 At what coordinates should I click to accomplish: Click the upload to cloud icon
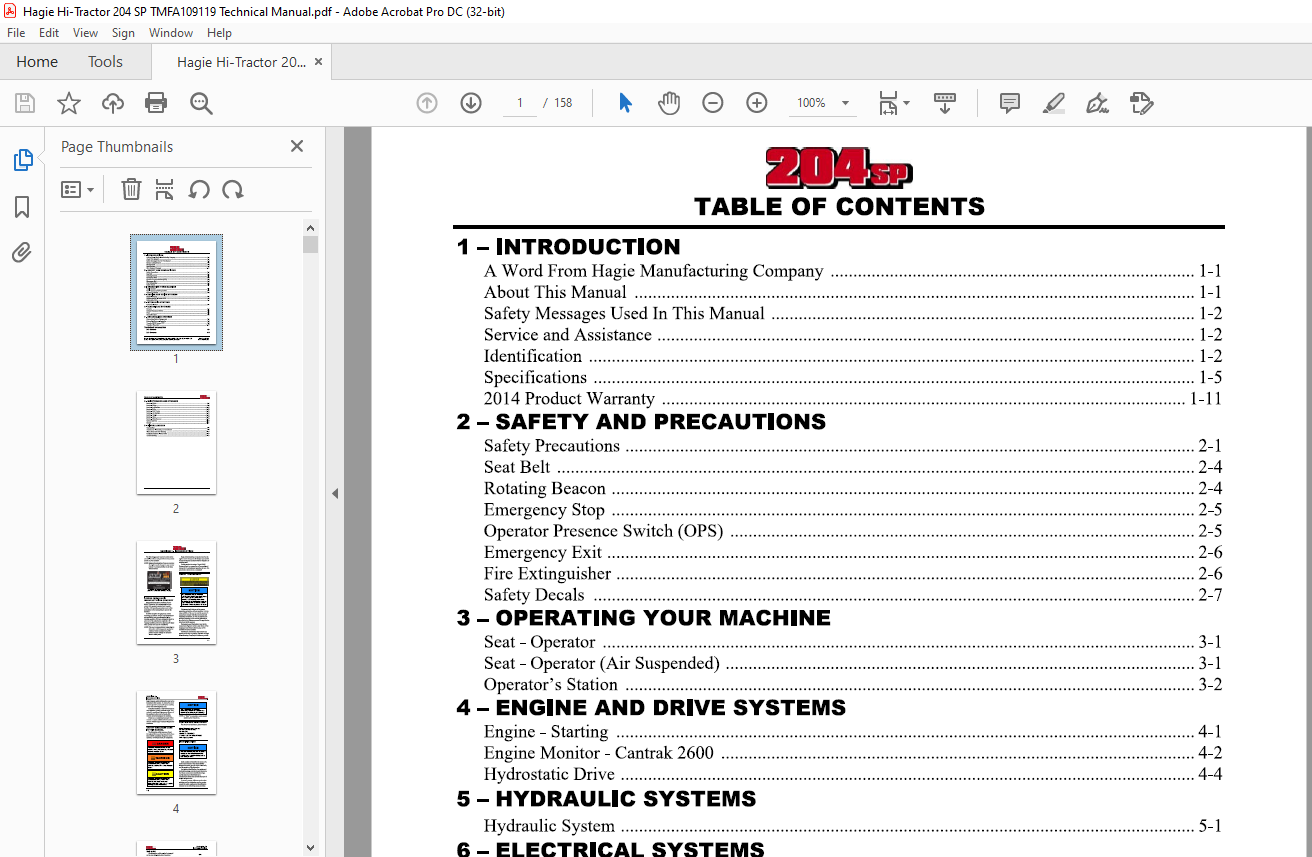113,103
